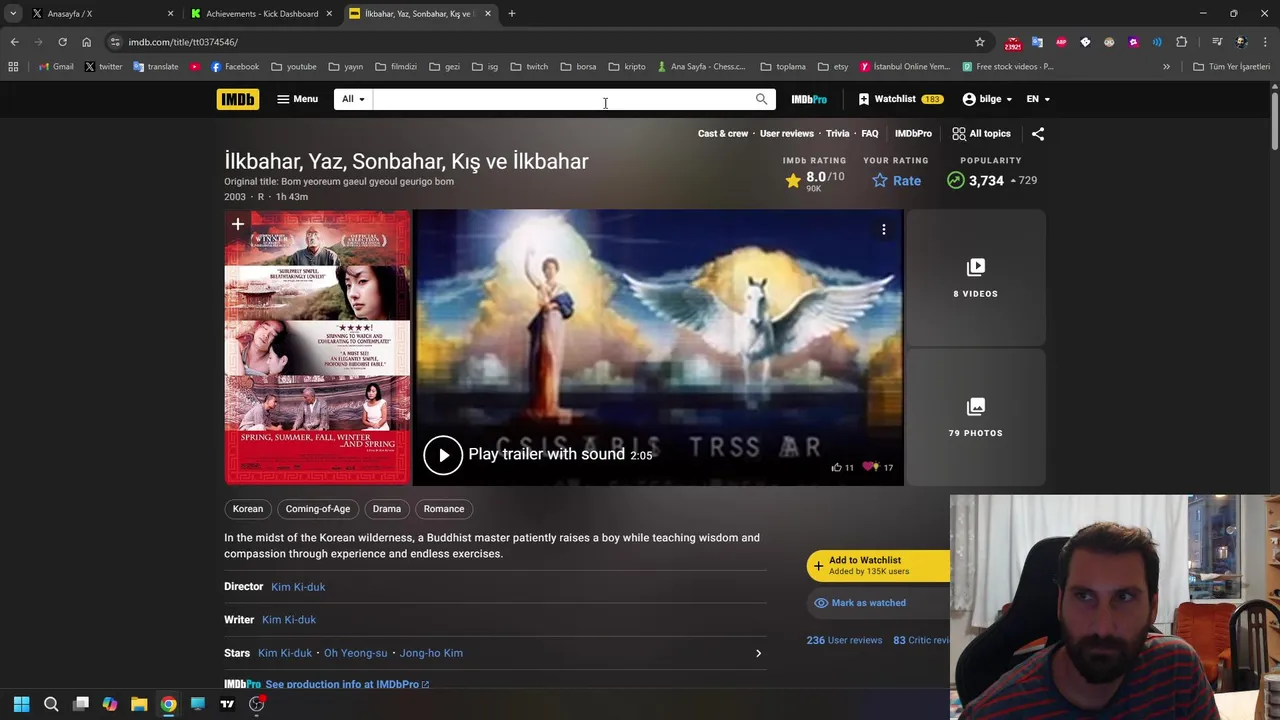The width and height of the screenshot is (1280, 720).
Task: Open a new browser tab
Action: [512, 13]
